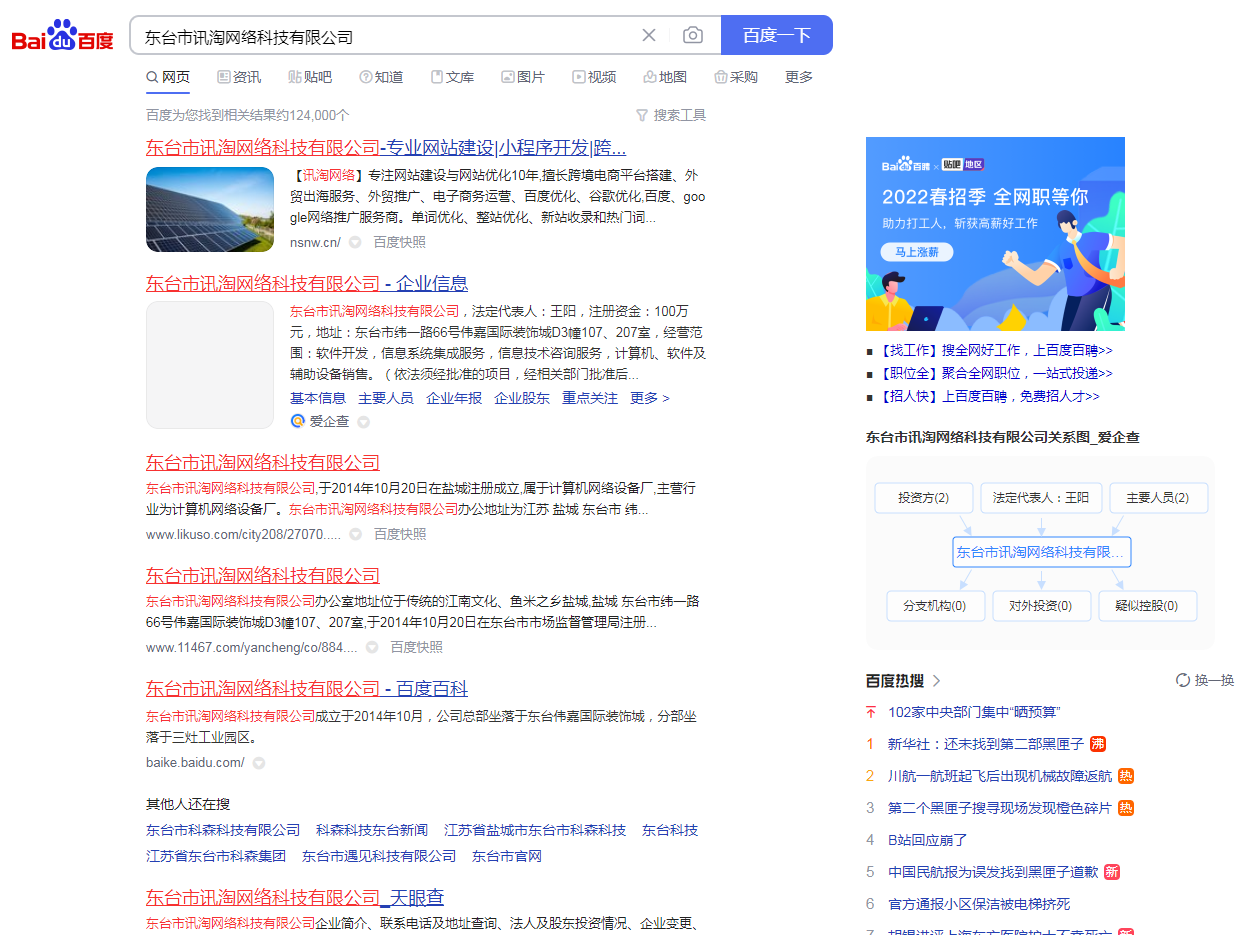Search related 东台市官网
This screenshot has width=1238, height=935.
pos(507,856)
